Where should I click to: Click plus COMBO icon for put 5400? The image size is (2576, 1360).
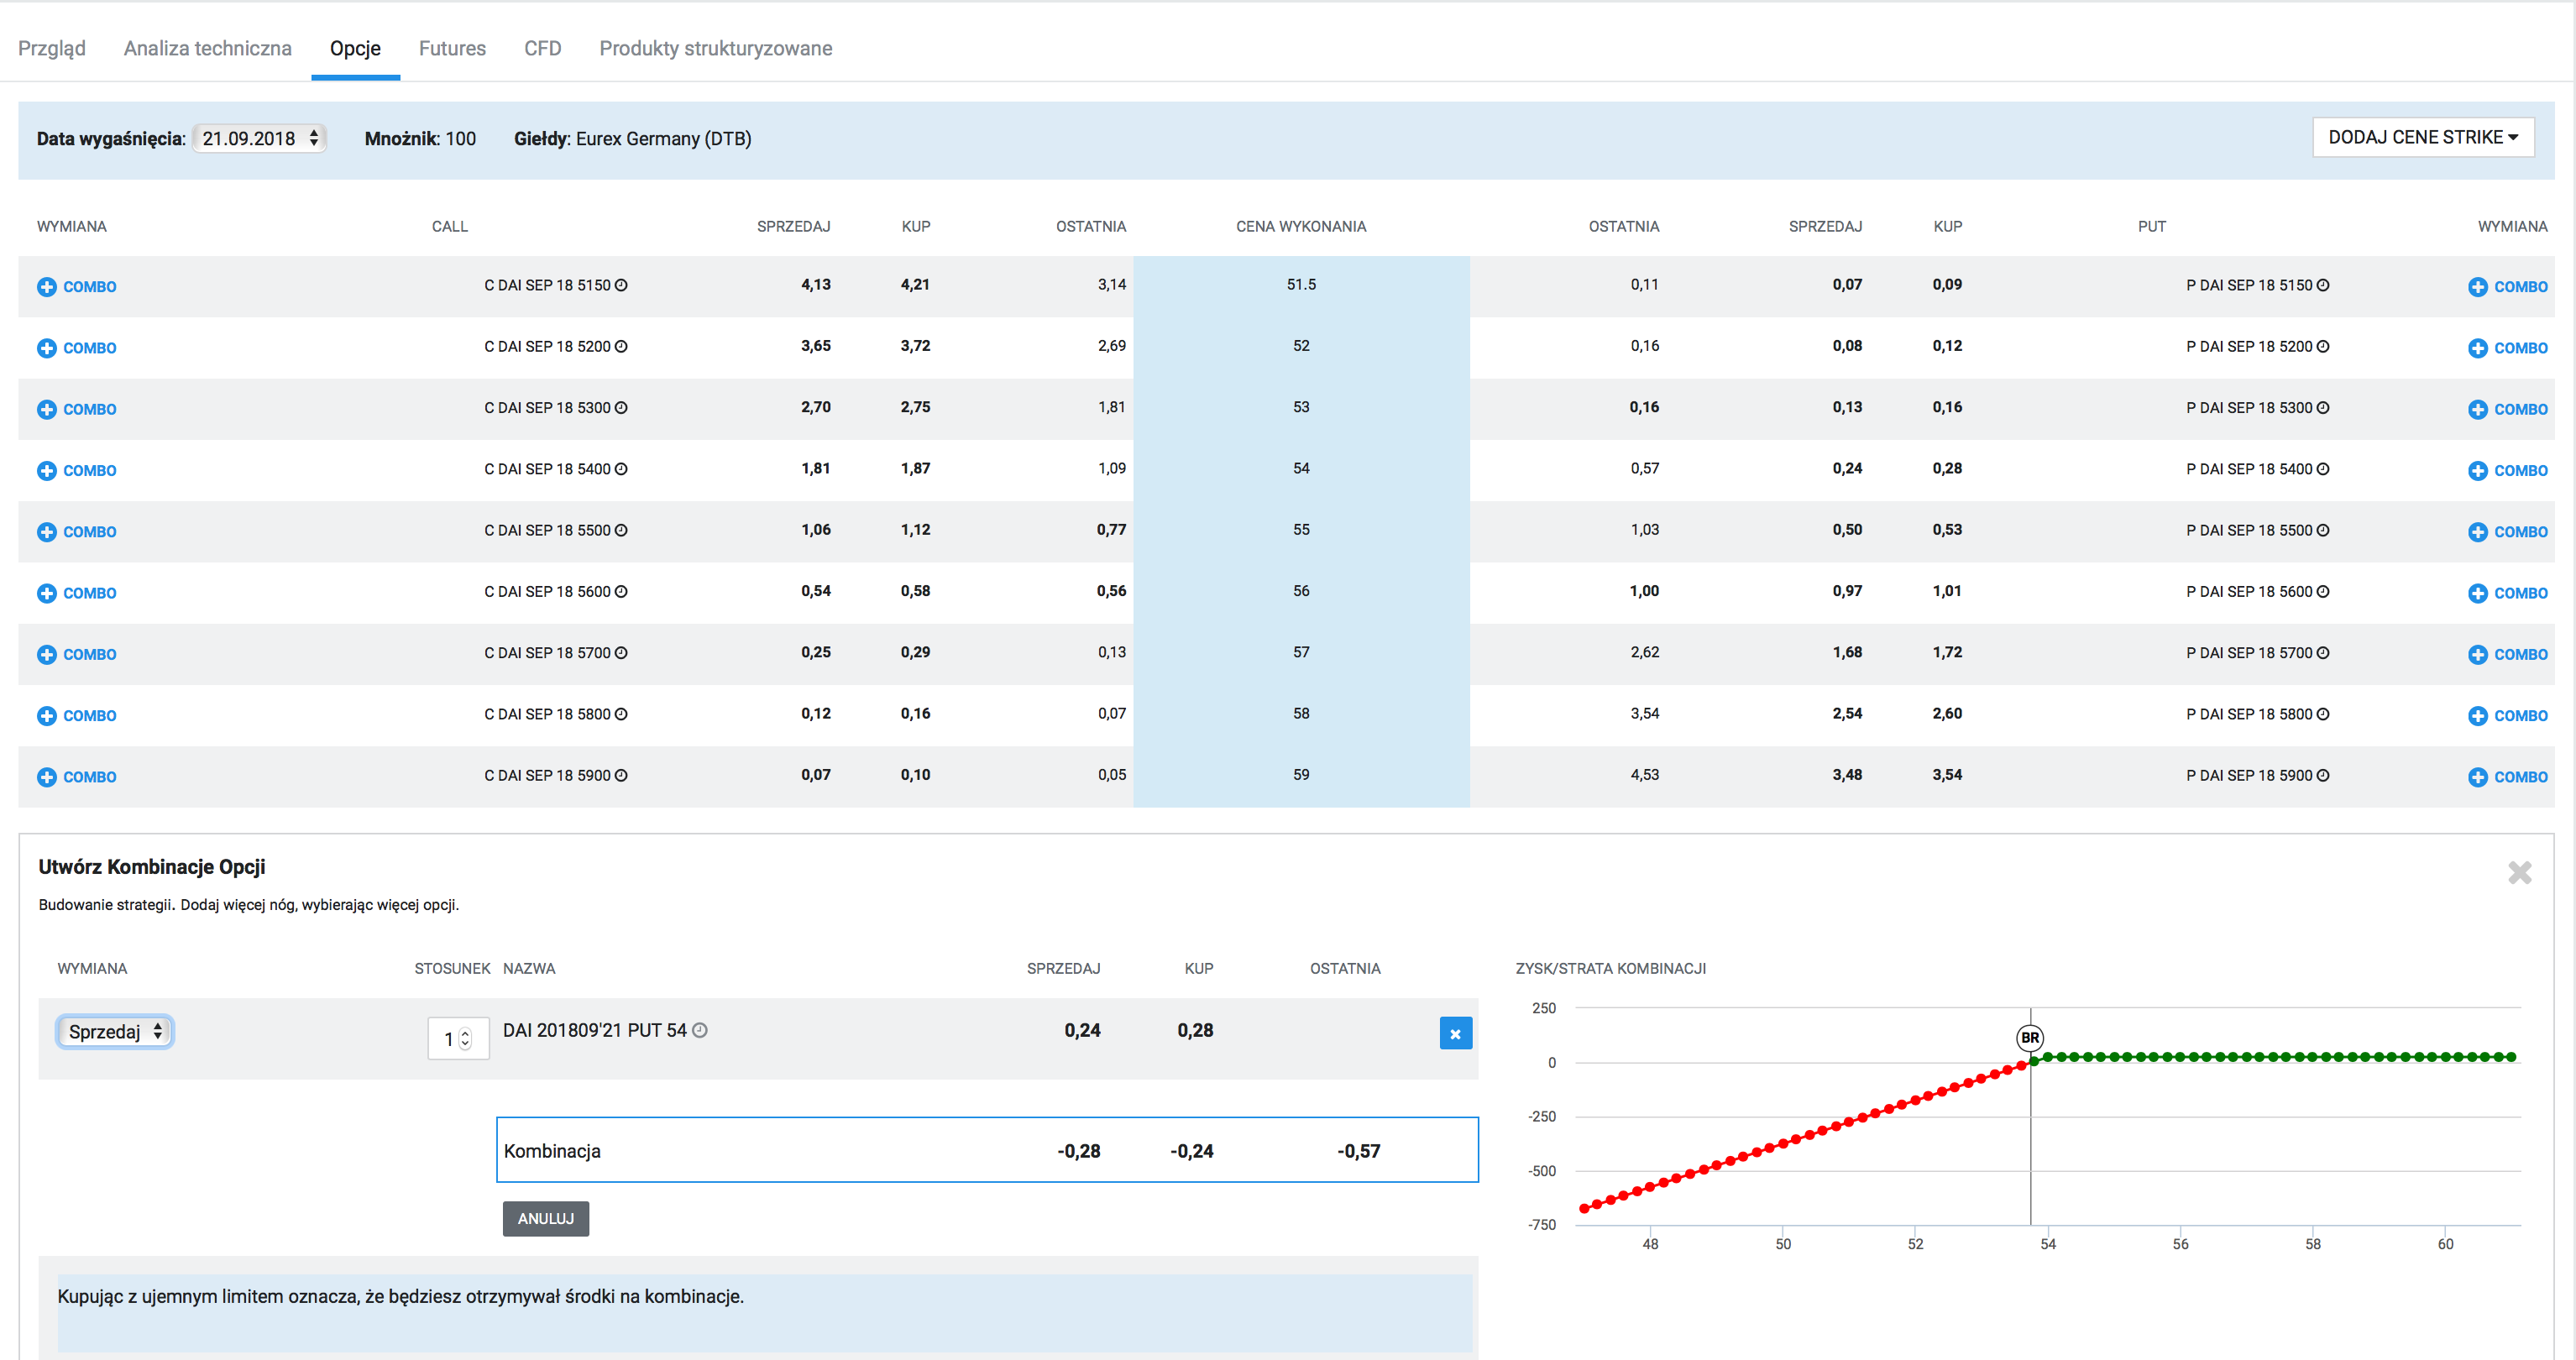pyautogui.click(x=2477, y=471)
